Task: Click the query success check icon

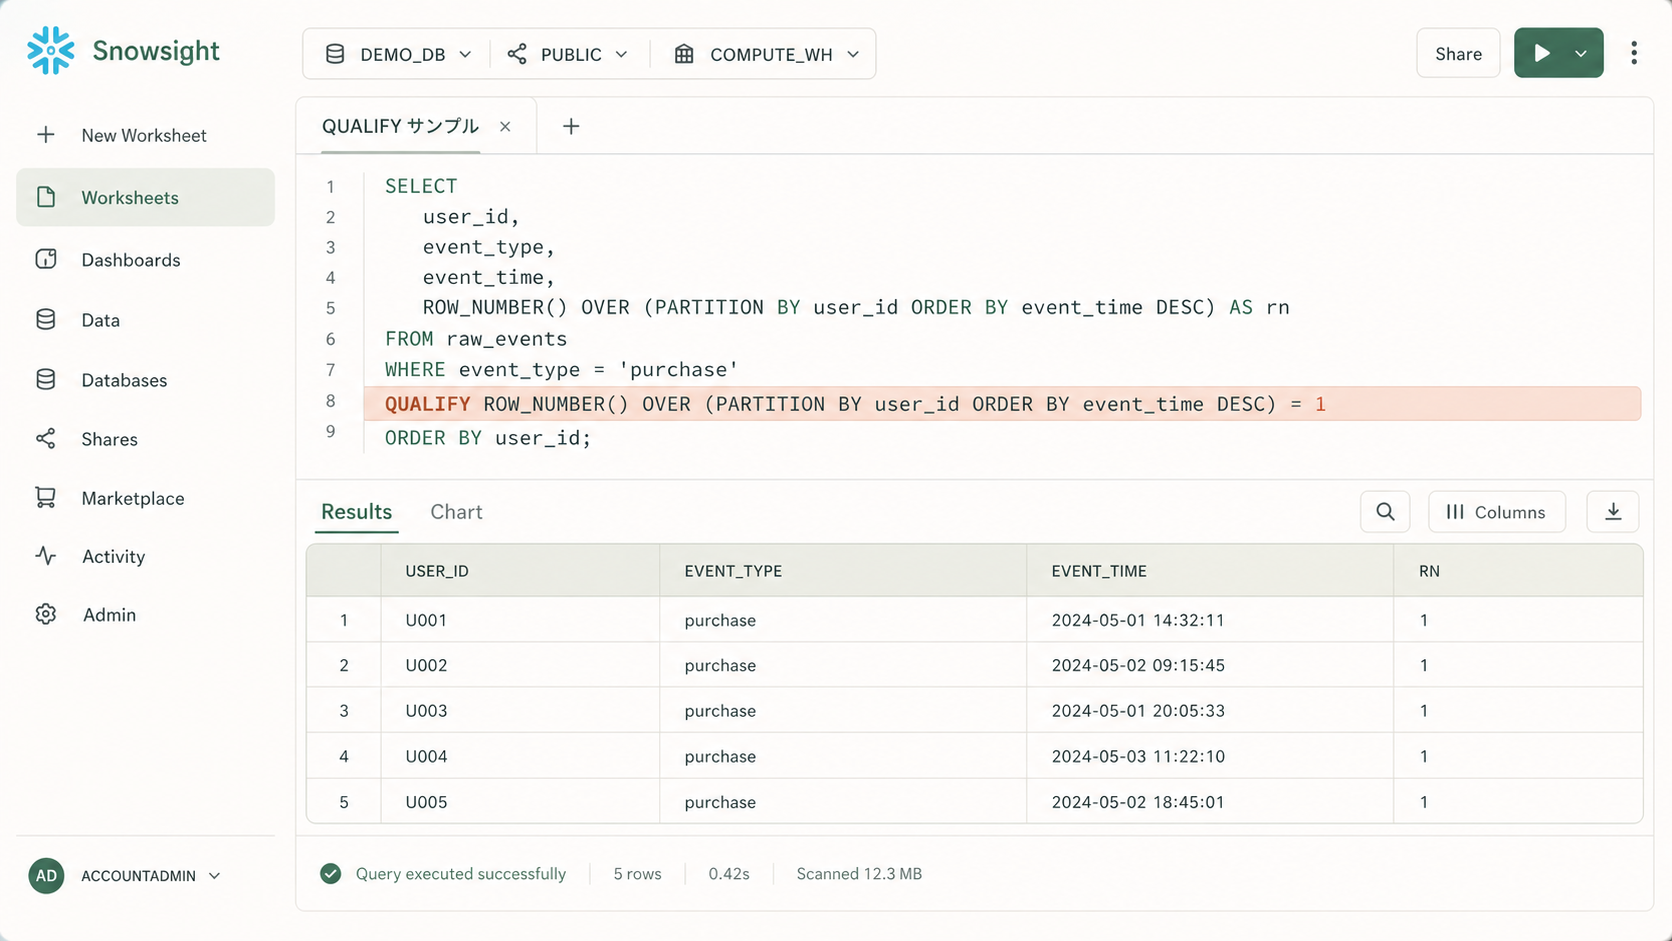Action: (331, 874)
